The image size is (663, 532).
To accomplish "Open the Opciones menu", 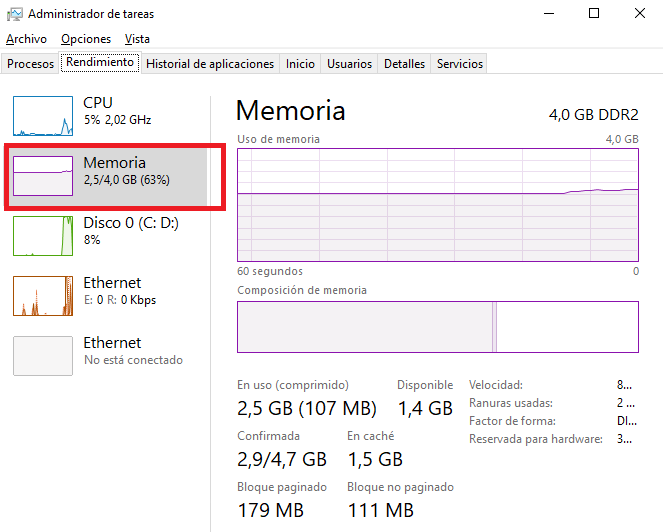I will [86, 39].
